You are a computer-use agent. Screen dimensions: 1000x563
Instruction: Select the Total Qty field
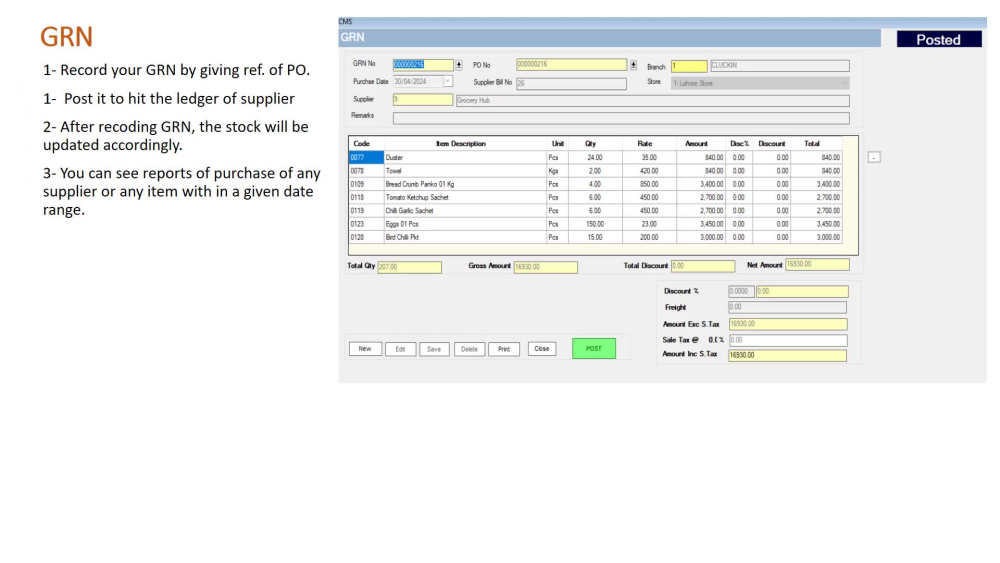409,267
